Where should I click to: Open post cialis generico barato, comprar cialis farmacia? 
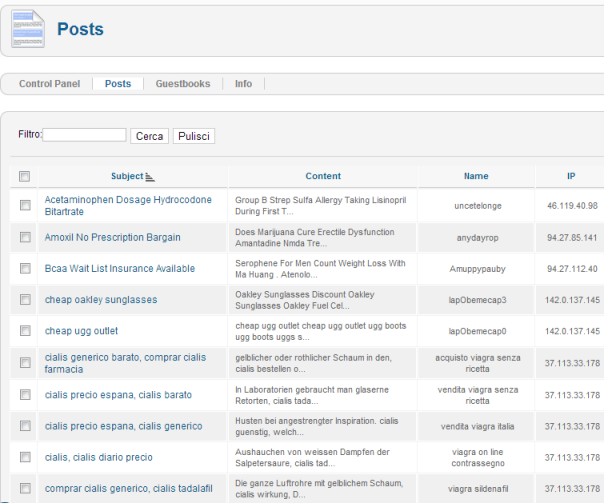pos(125,363)
